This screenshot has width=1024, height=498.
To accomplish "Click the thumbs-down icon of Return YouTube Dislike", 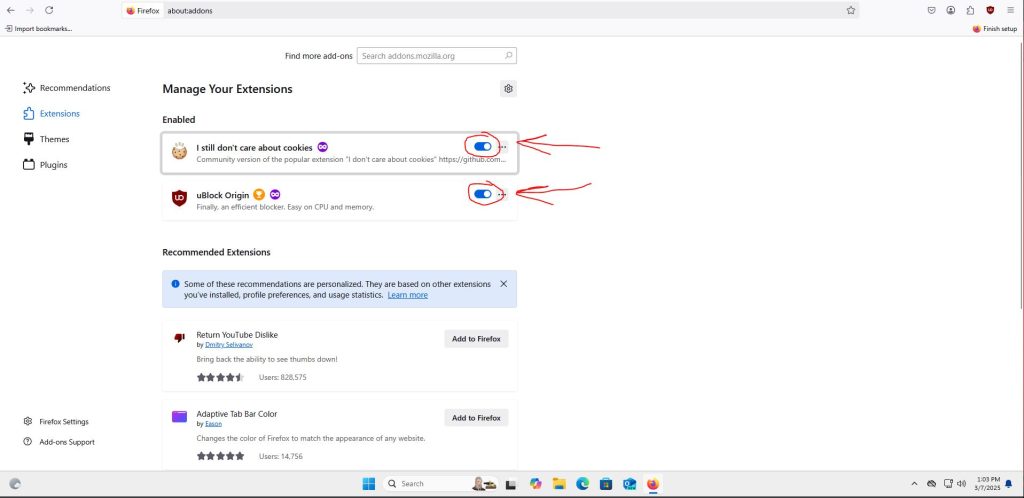I will coord(180,337).
